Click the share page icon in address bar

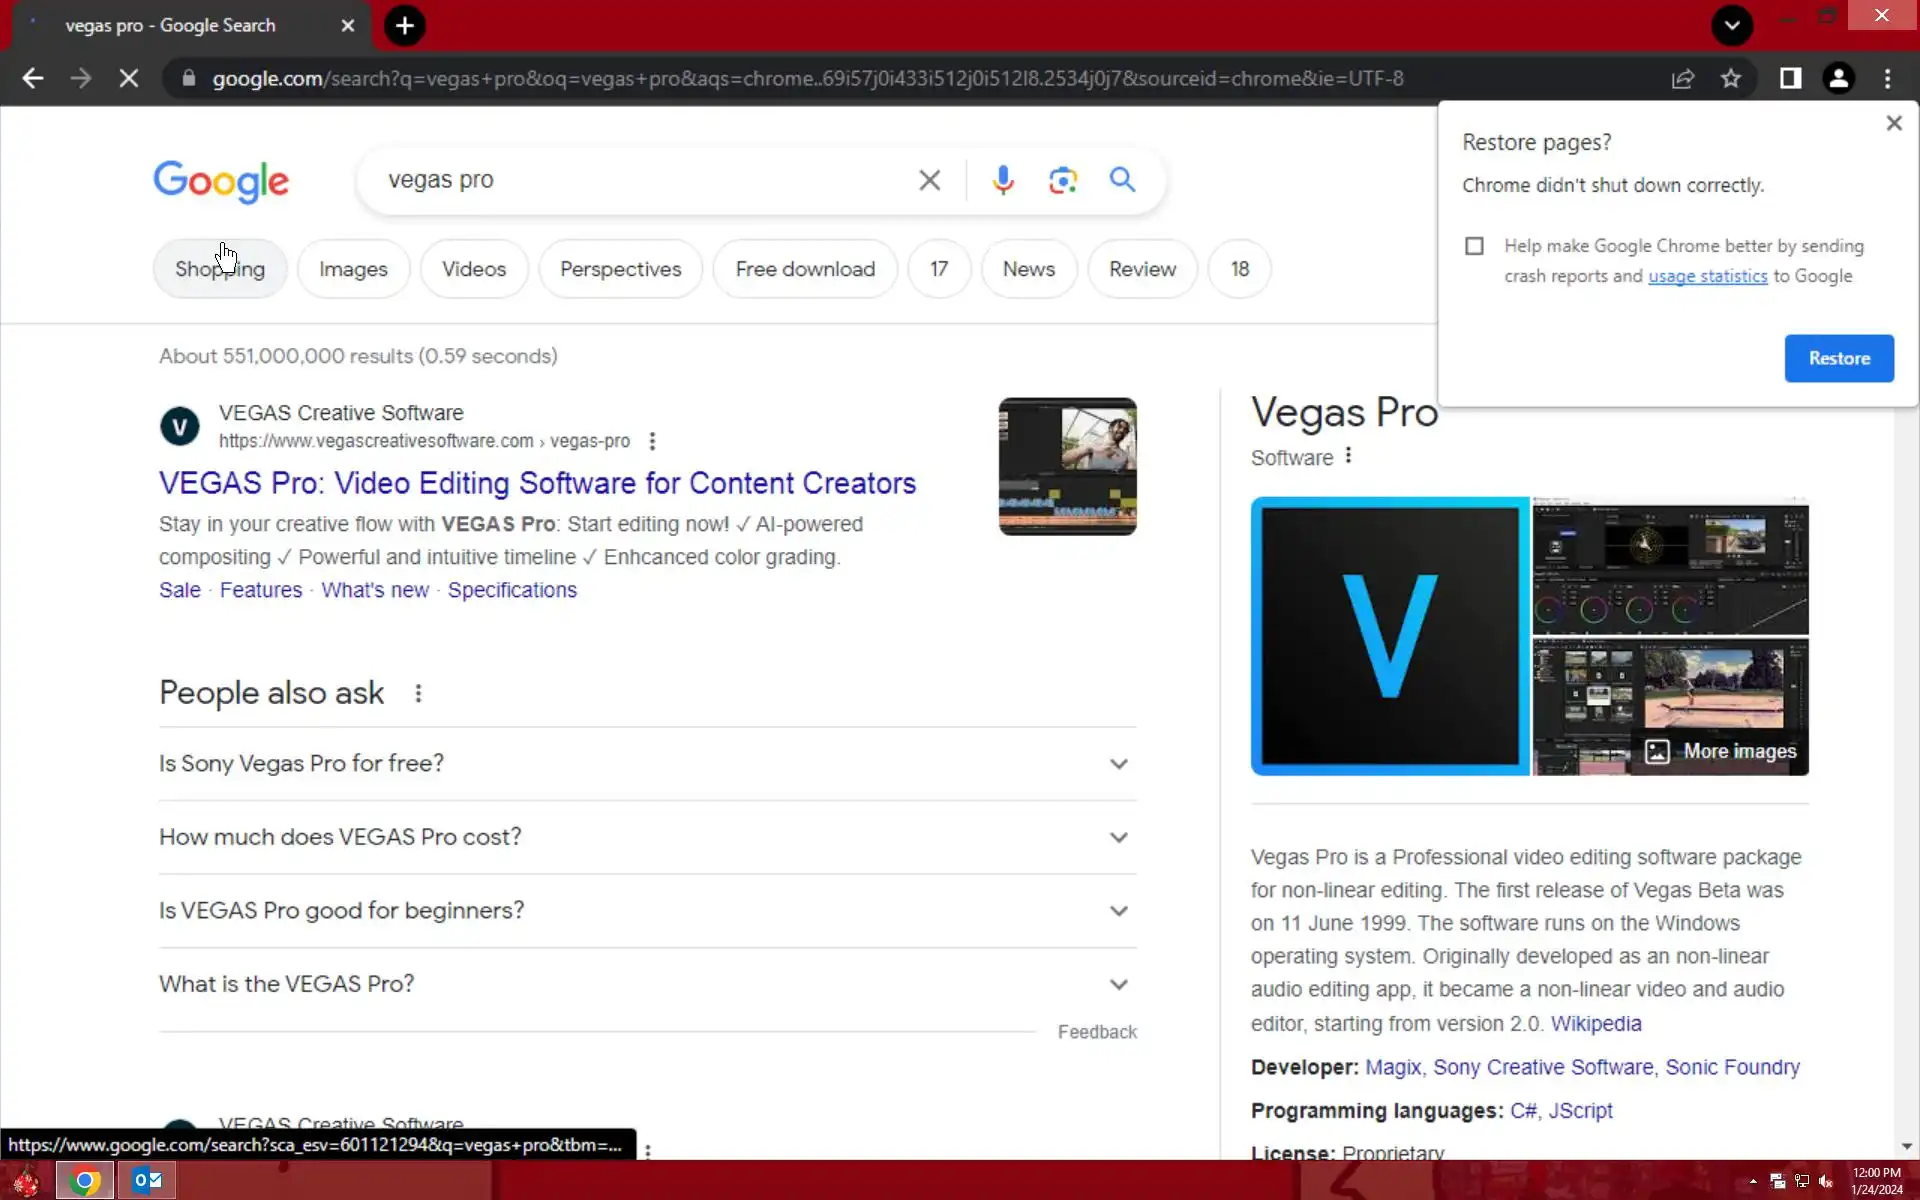pos(1683,78)
